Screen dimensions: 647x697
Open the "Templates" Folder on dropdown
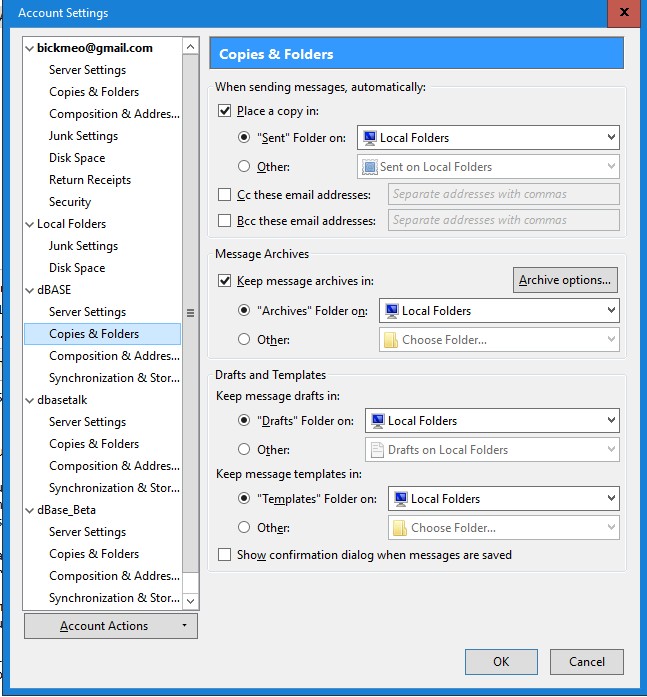[503, 498]
